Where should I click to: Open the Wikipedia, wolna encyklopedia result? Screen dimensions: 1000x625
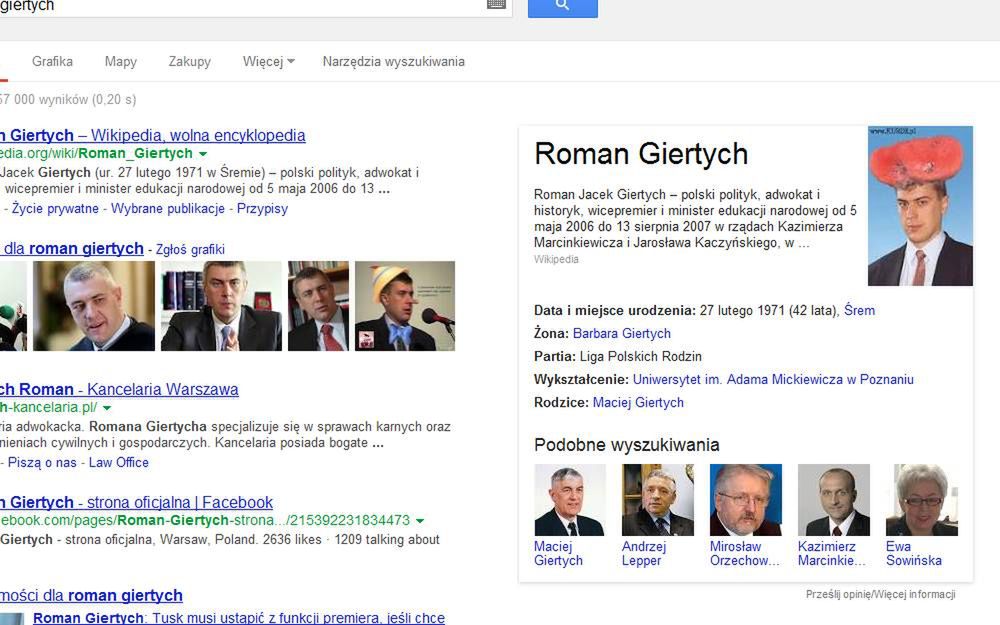pos(152,135)
